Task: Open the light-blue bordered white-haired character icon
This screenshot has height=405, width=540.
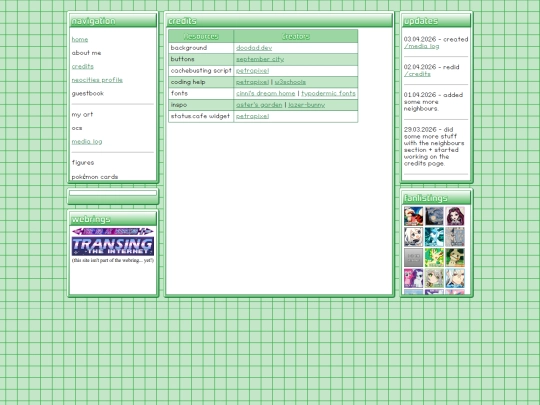Action: coord(455,278)
